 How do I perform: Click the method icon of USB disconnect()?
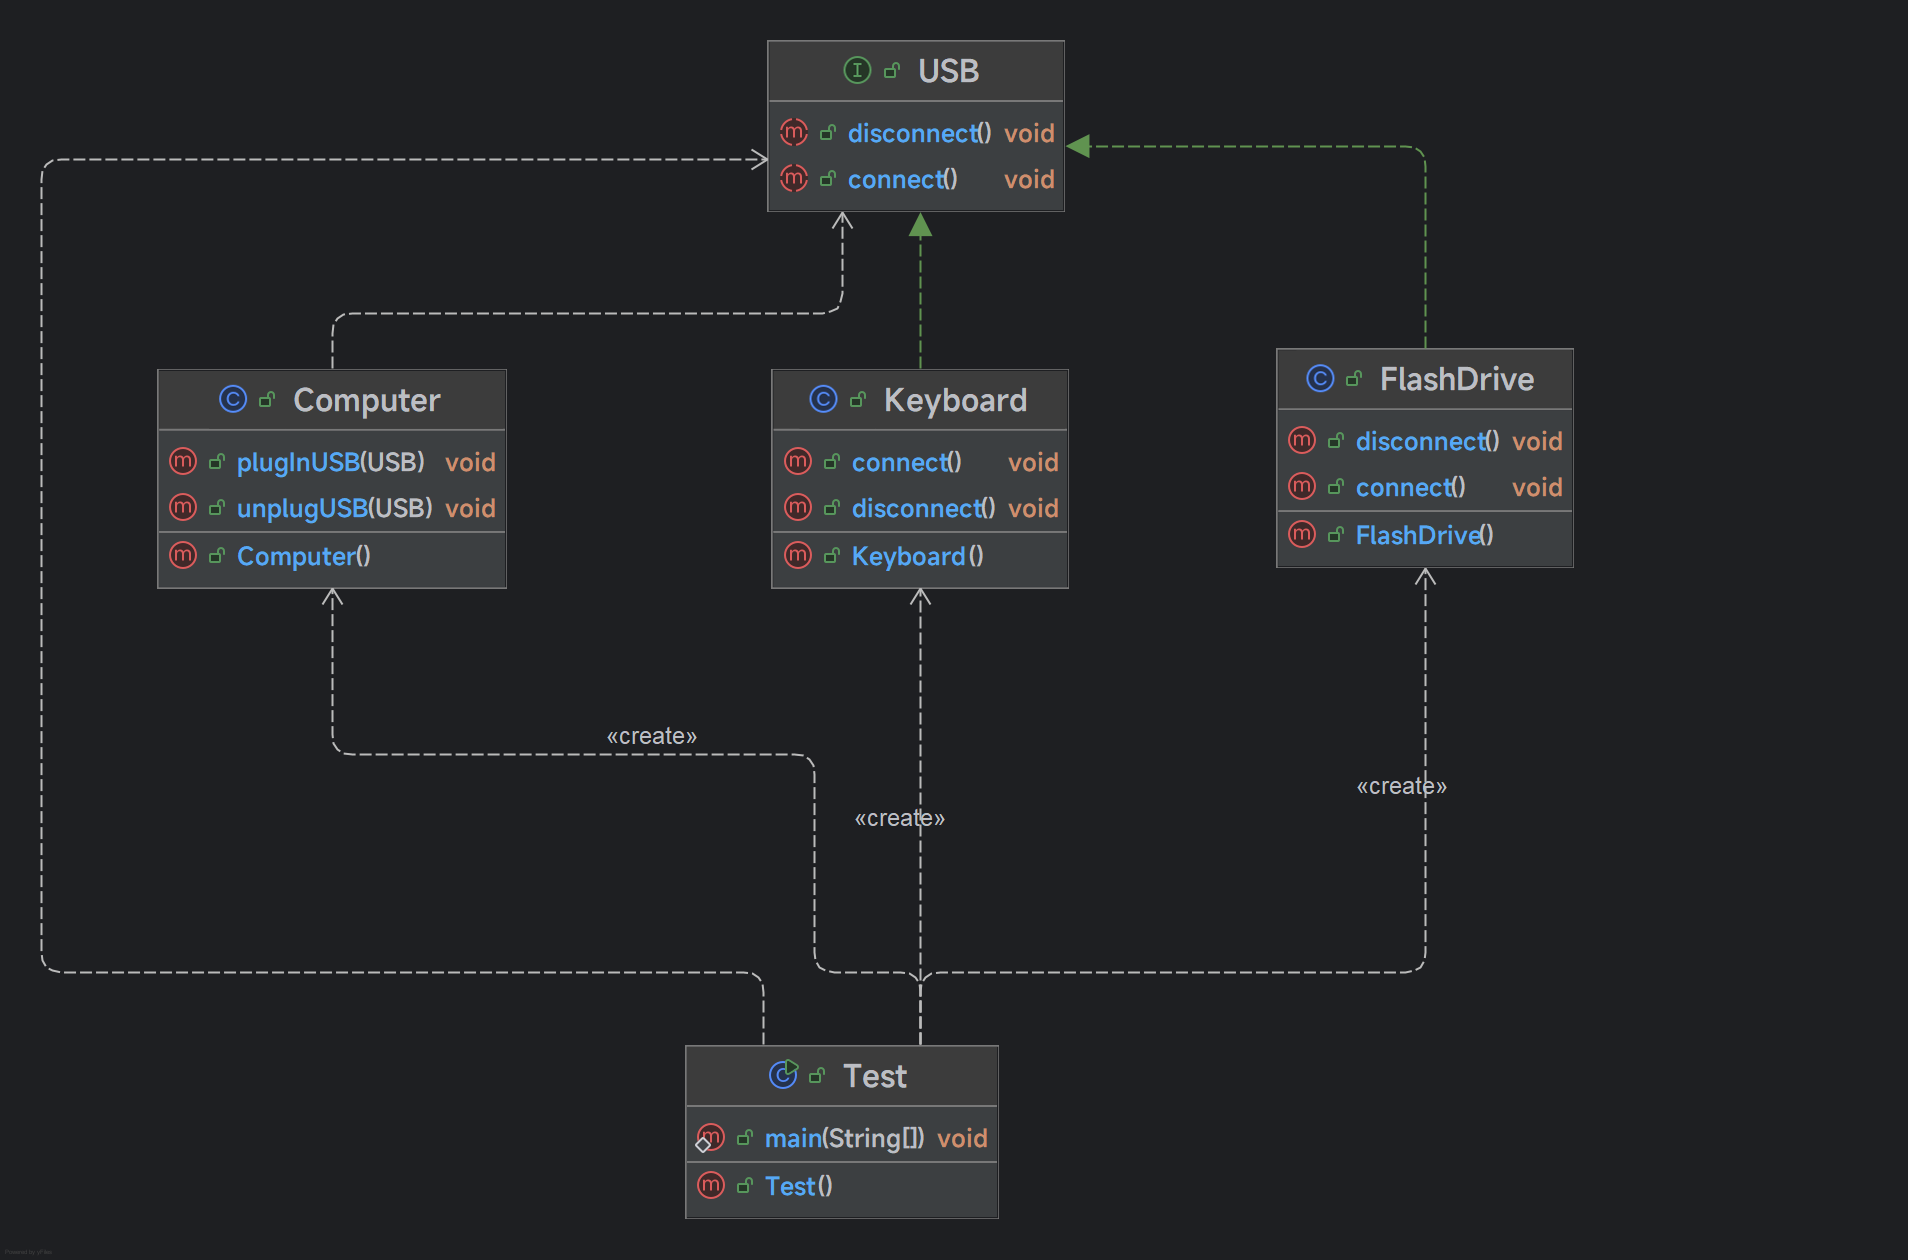pos(794,133)
